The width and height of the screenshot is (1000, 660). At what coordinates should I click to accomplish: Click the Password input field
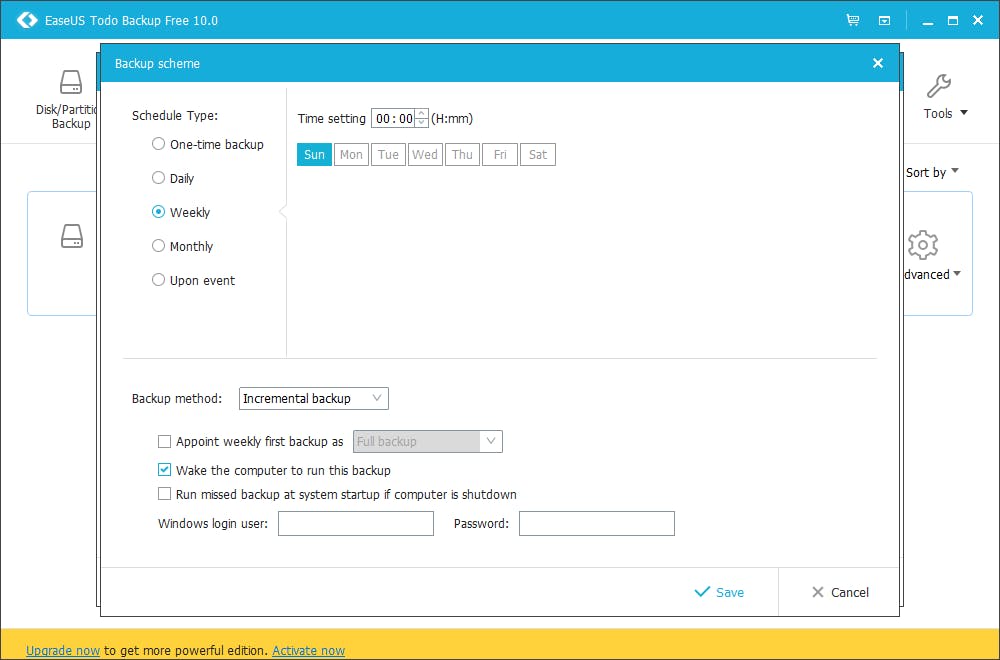[x=597, y=524]
